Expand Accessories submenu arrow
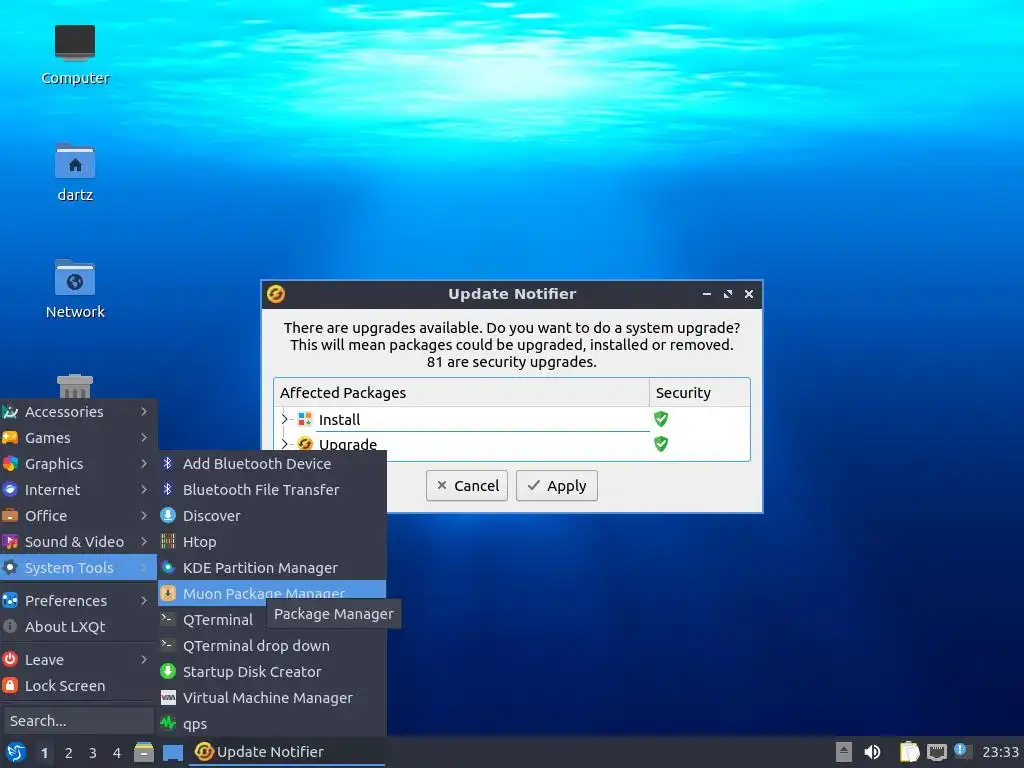The image size is (1024, 768). pos(144,411)
